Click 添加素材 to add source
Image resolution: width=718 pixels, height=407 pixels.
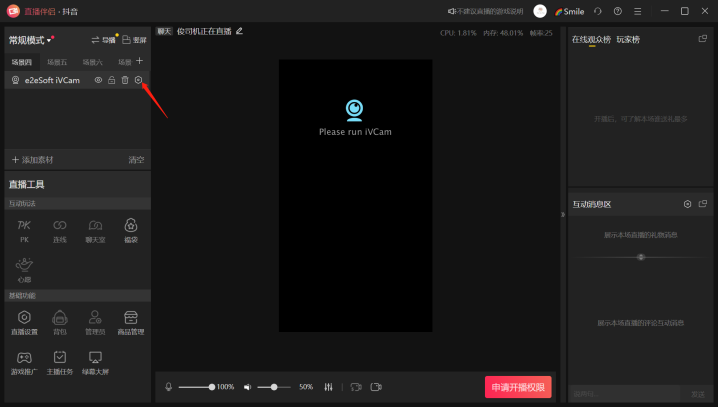[x=33, y=160]
